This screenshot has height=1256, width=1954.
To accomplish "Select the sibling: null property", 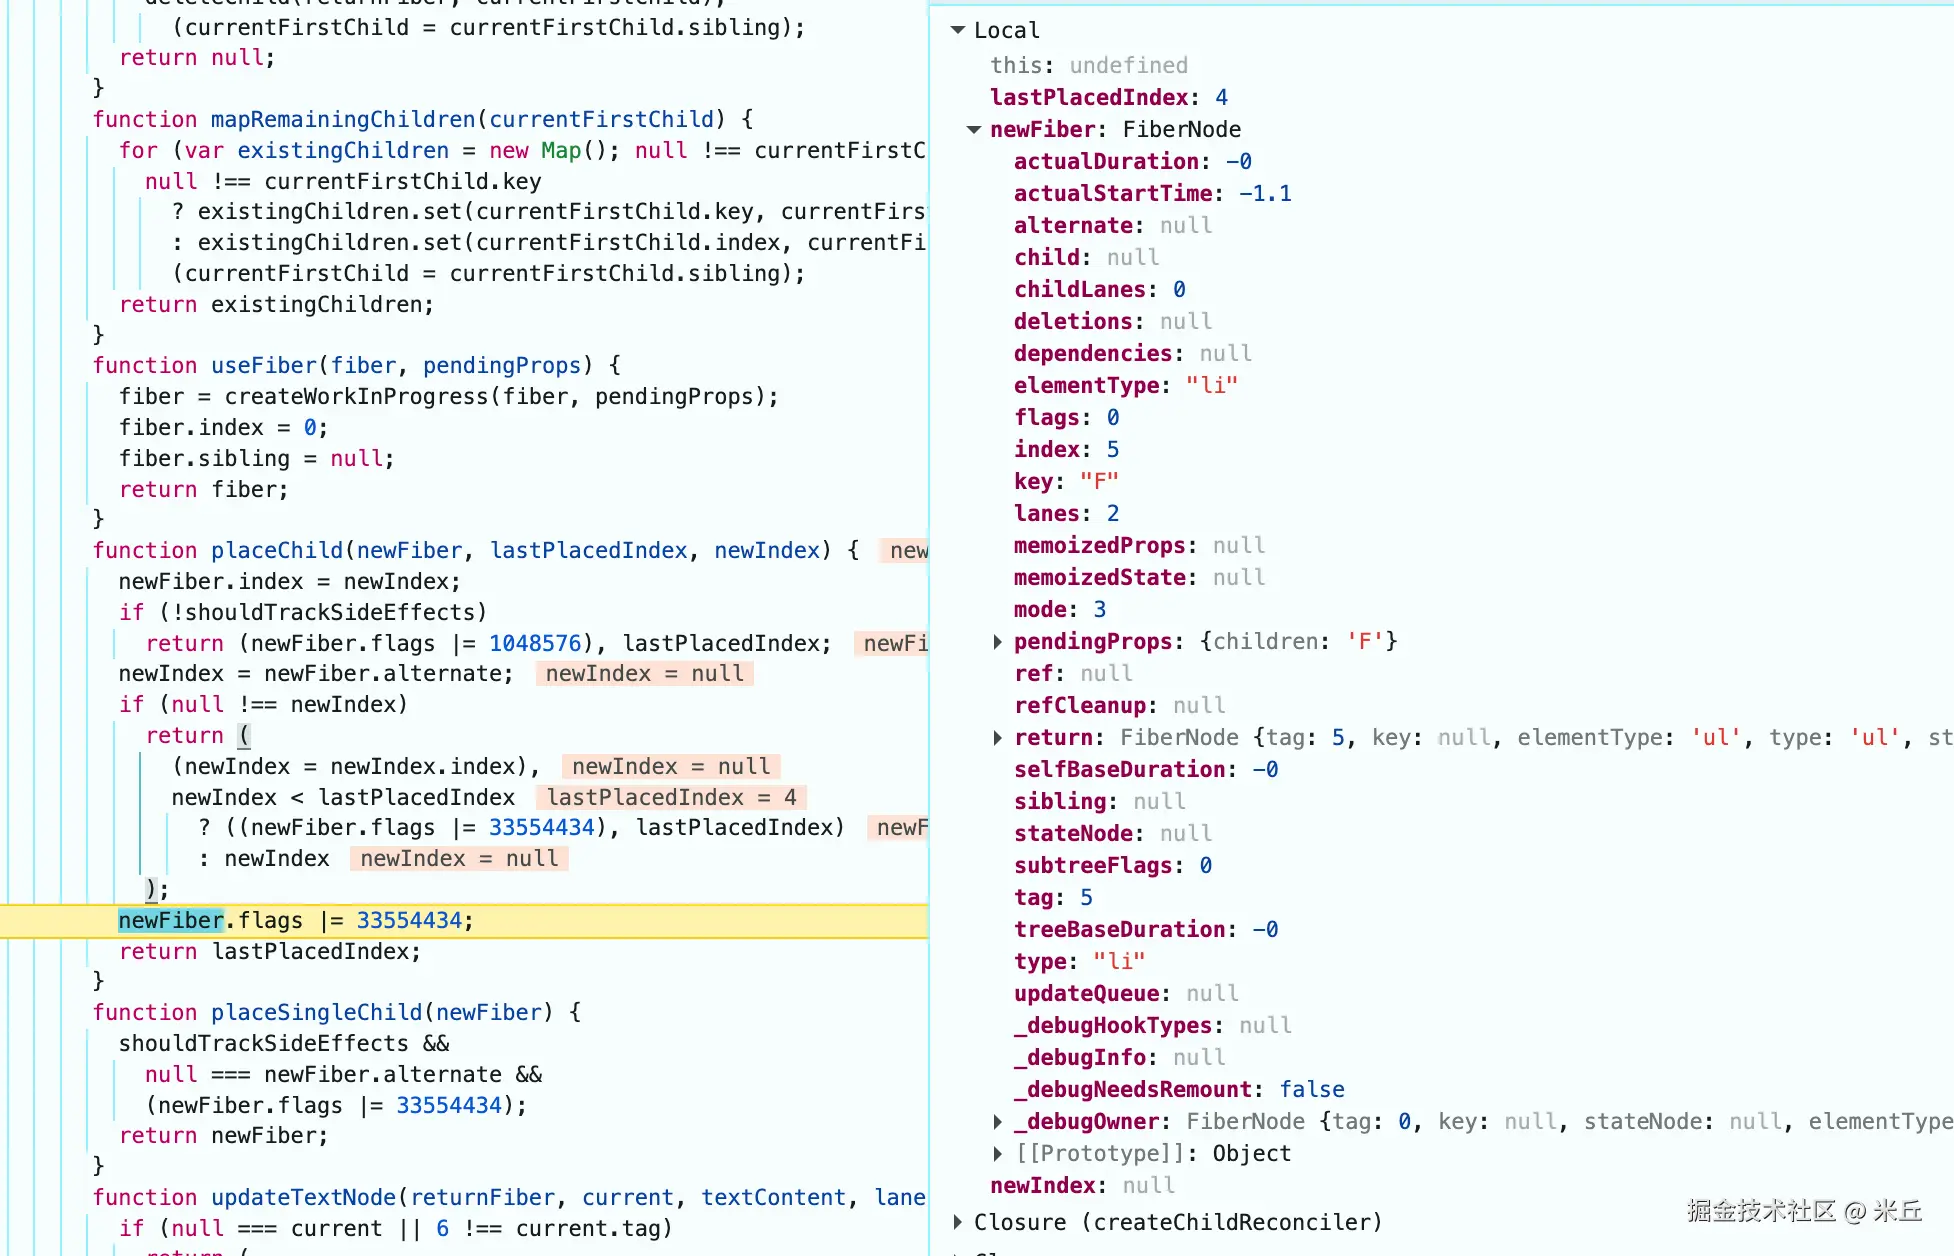I will pyautogui.click(x=1100, y=802).
